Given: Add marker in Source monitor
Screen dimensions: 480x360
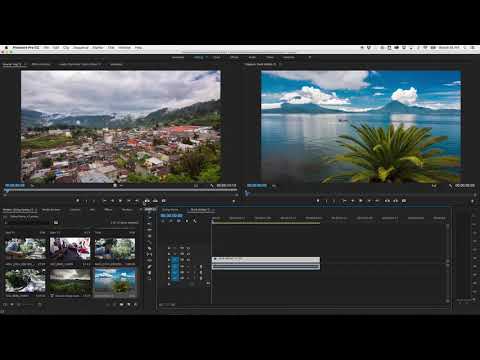Looking at the screenshot, I should click(x=78, y=201).
